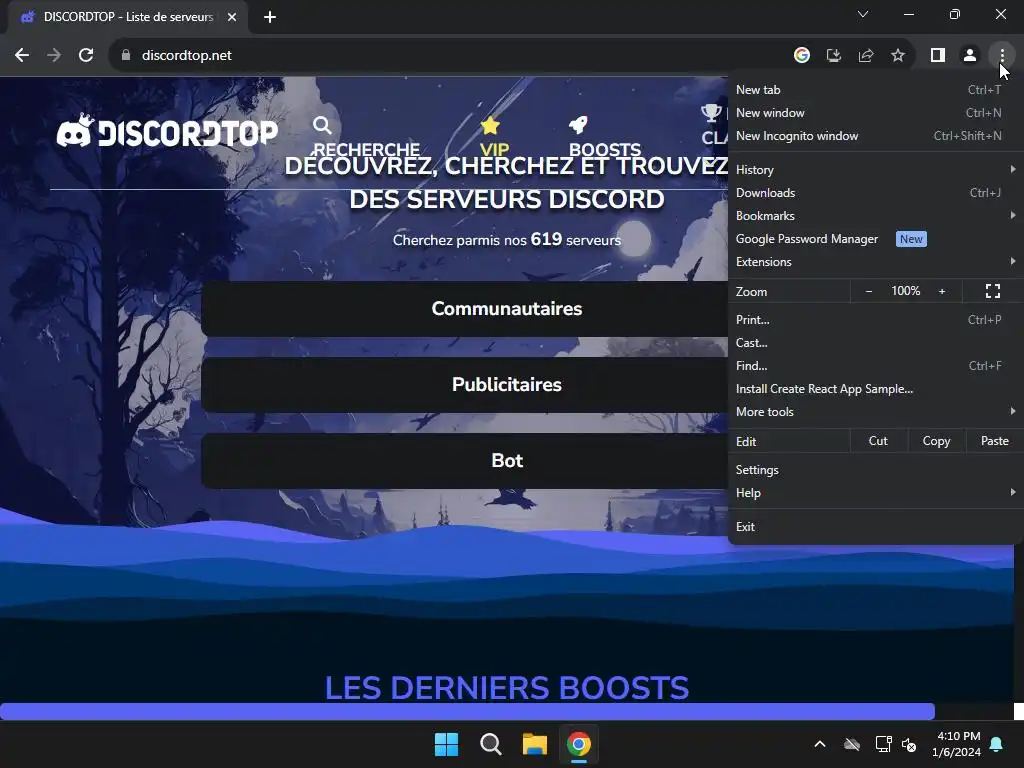Click the Publicitaires category button

coord(465,385)
